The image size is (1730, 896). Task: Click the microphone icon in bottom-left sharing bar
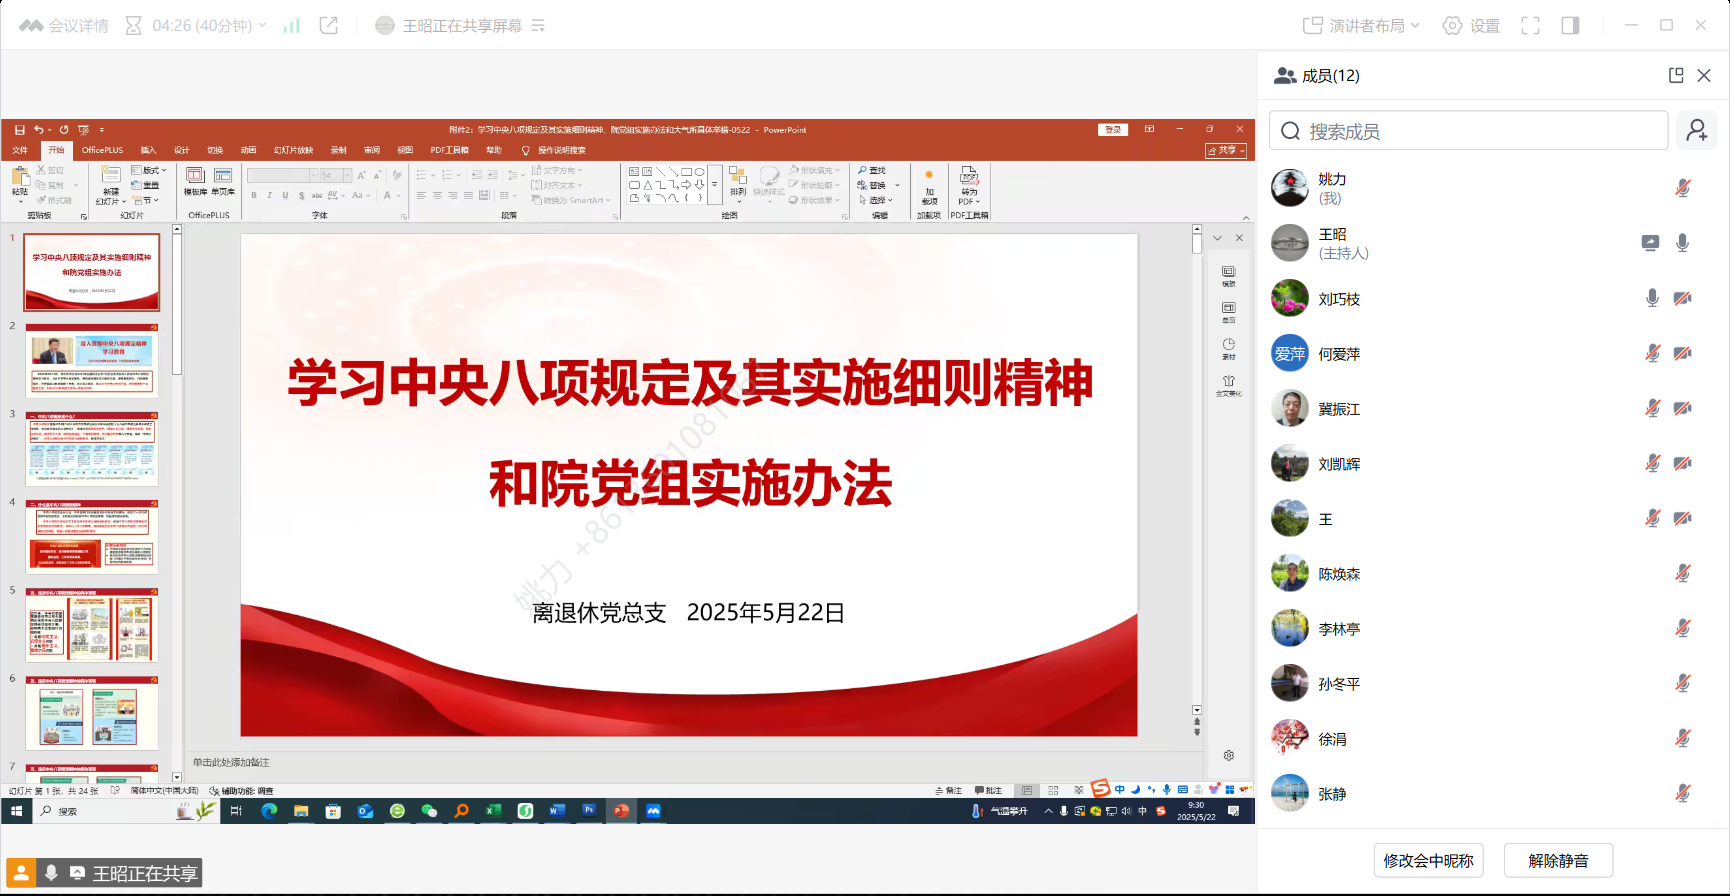click(x=51, y=873)
